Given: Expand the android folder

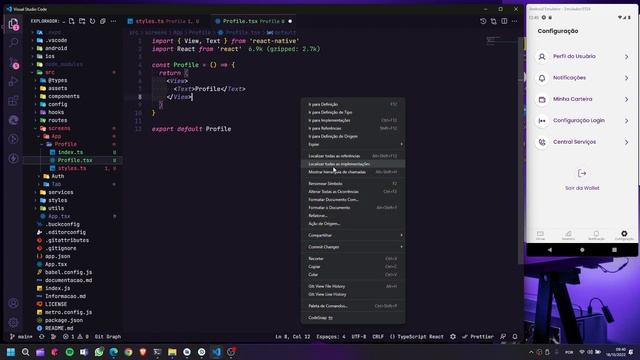Looking at the screenshot, I should coord(56,48).
